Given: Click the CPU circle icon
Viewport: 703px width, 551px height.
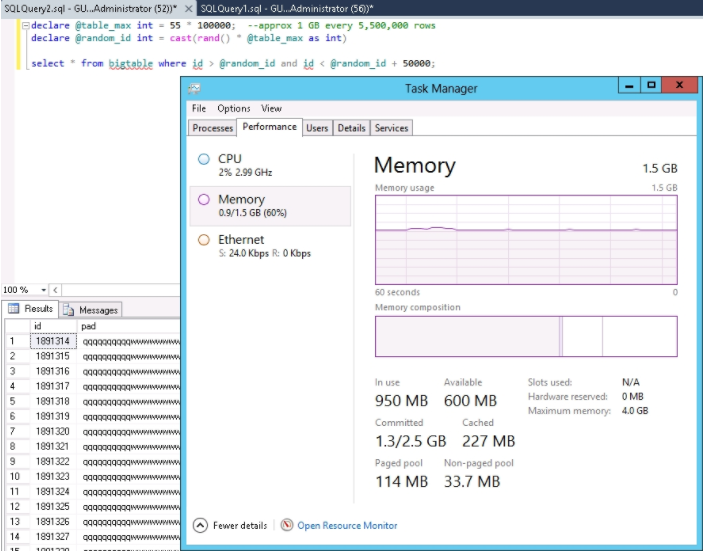Looking at the screenshot, I should tap(204, 159).
